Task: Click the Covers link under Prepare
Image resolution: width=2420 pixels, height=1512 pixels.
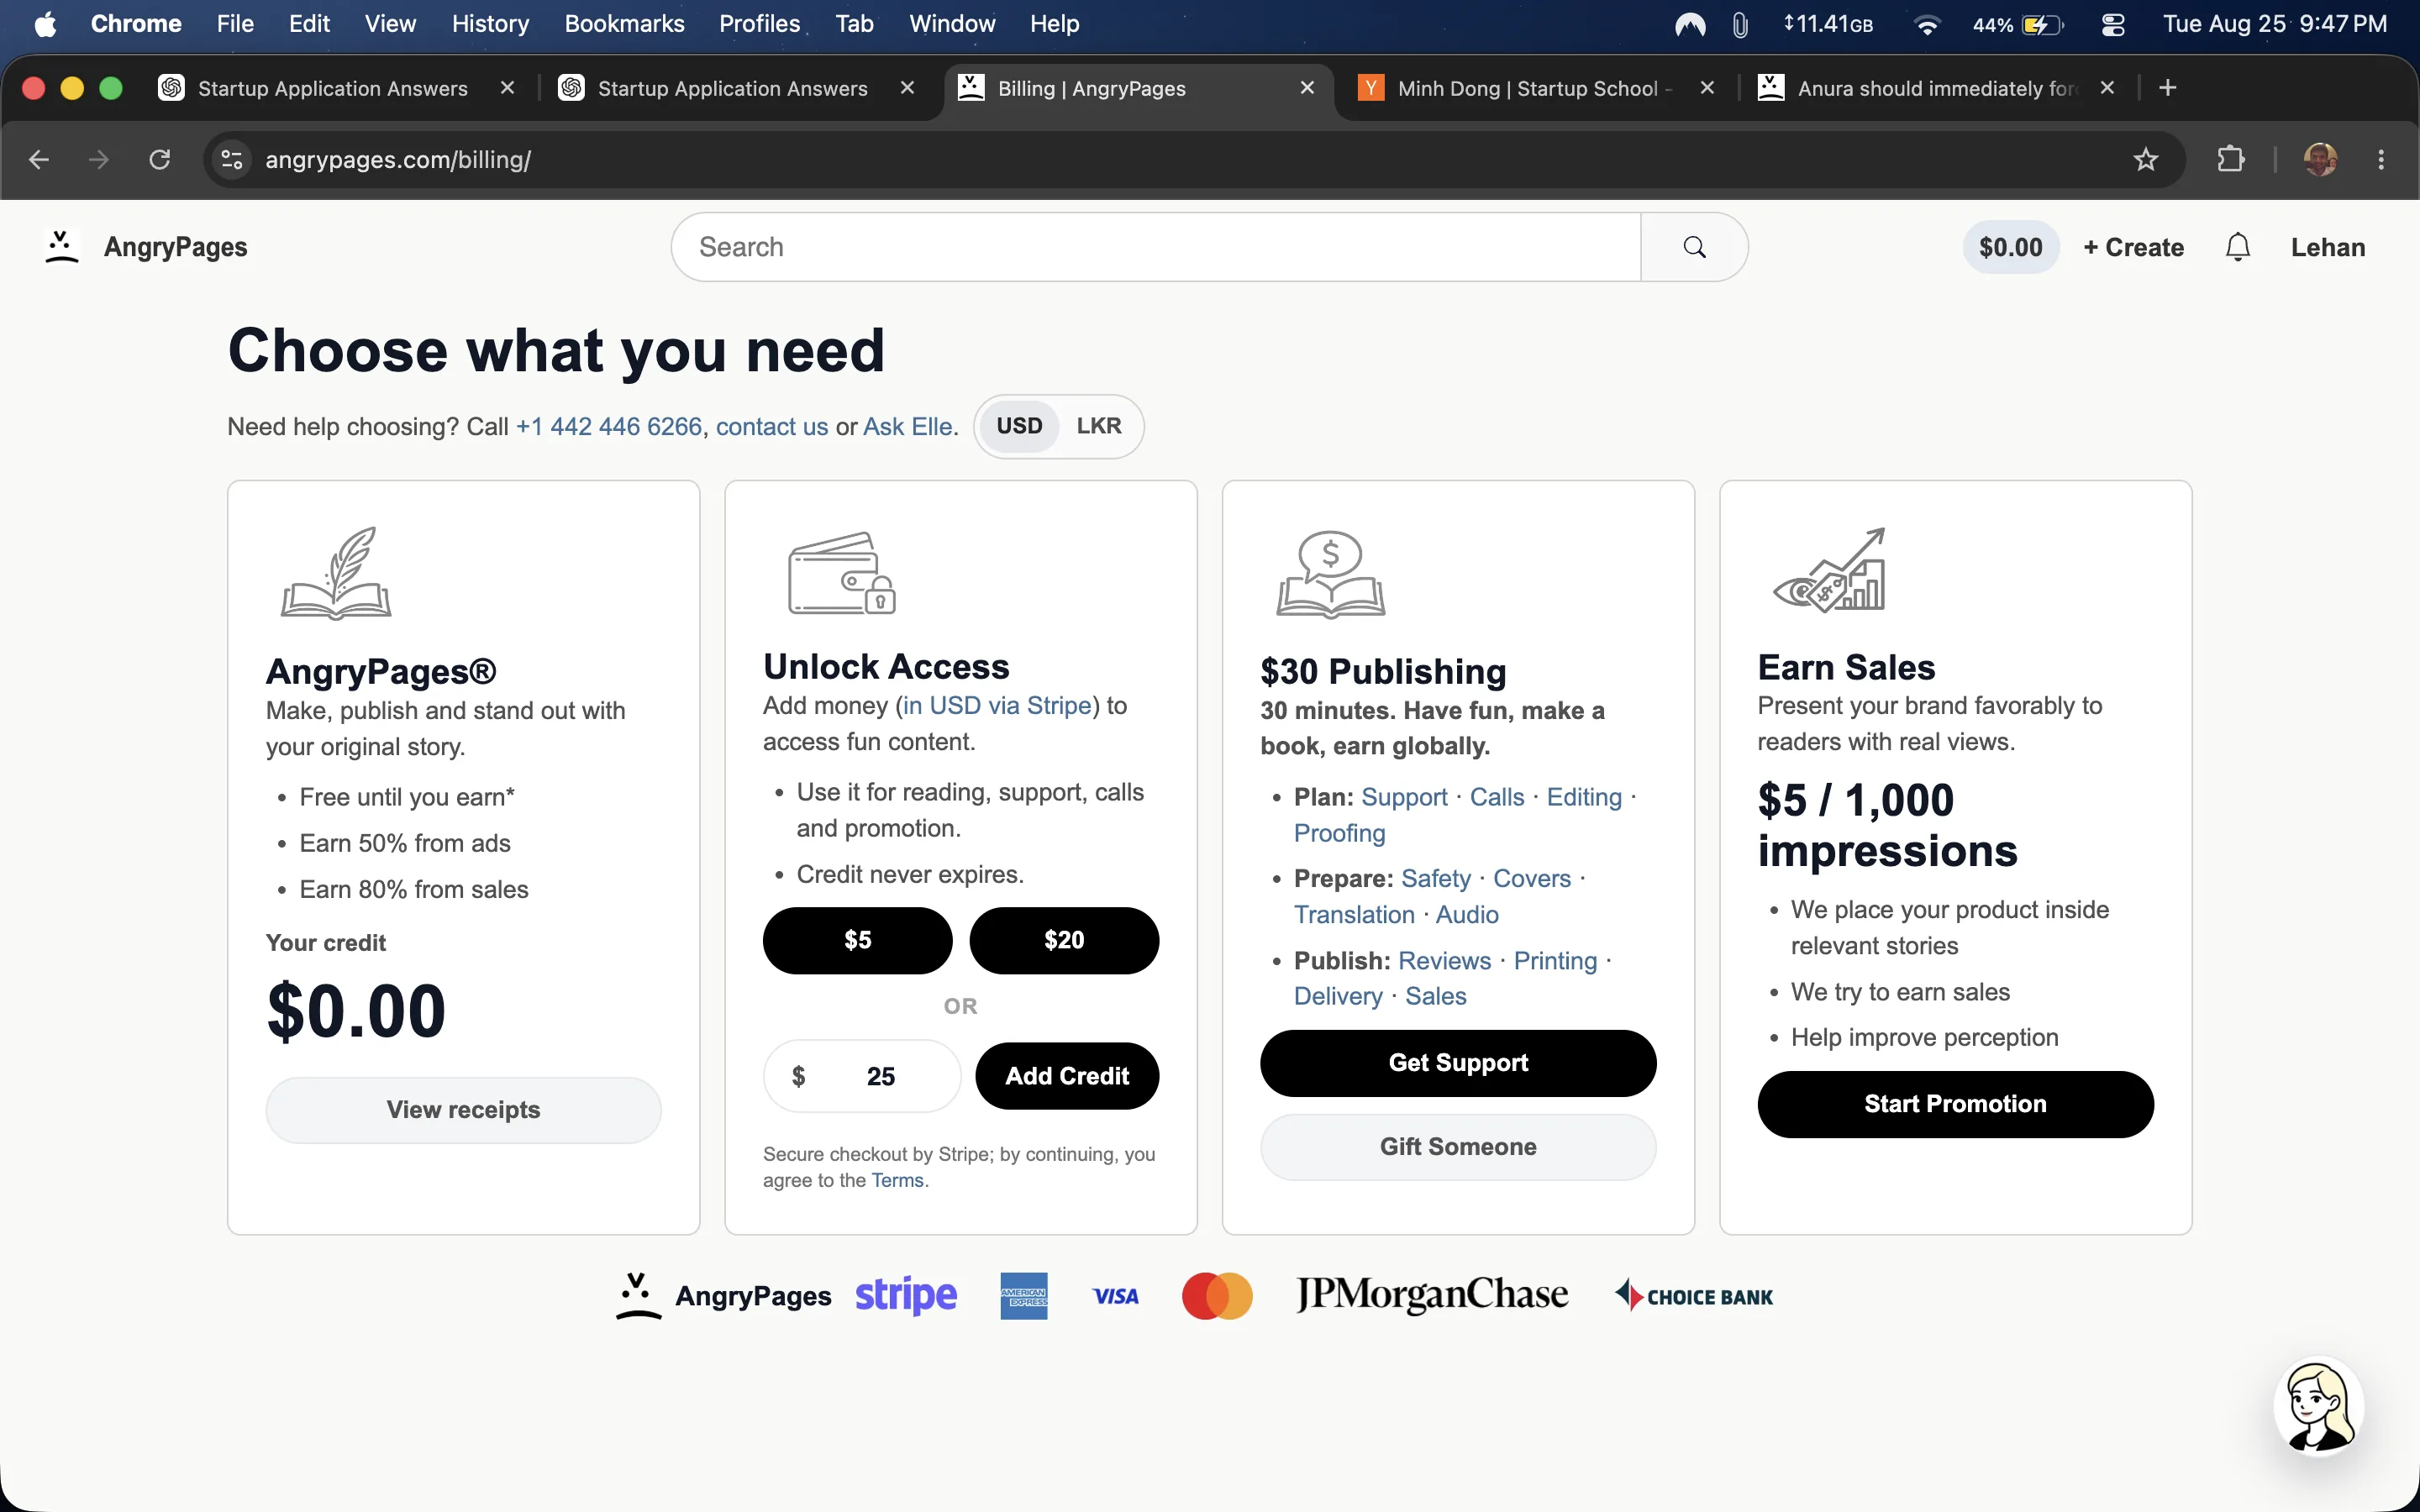Action: 1532,879
